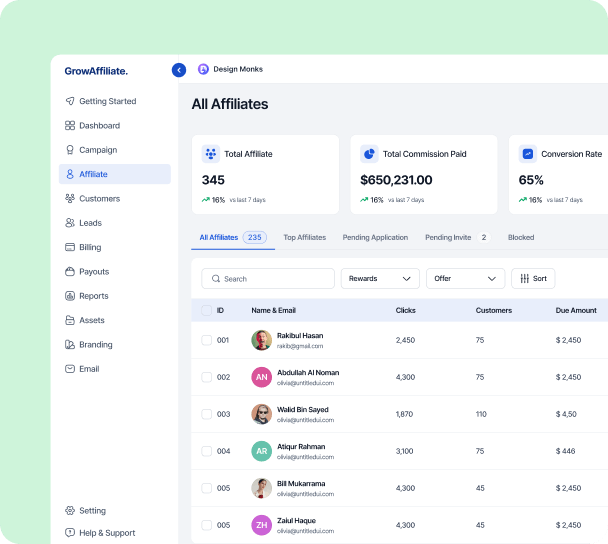Image resolution: width=608 pixels, height=544 pixels.
Task: Expand the Rewards dropdown filter
Action: [380, 279]
